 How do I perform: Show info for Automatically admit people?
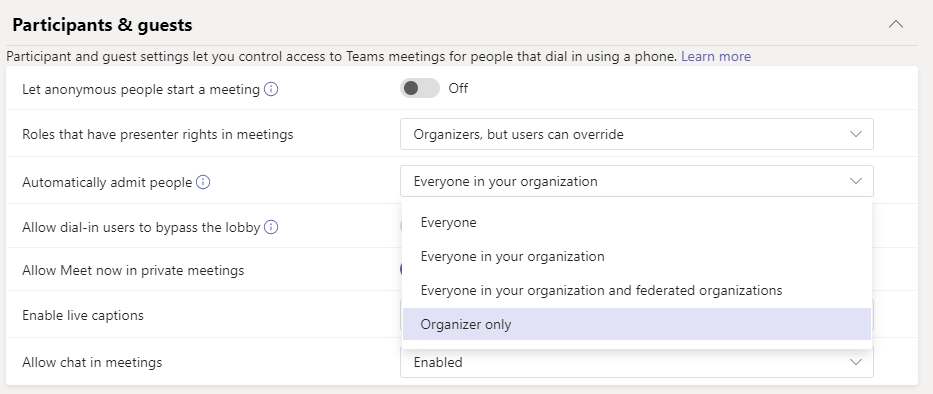pos(203,182)
